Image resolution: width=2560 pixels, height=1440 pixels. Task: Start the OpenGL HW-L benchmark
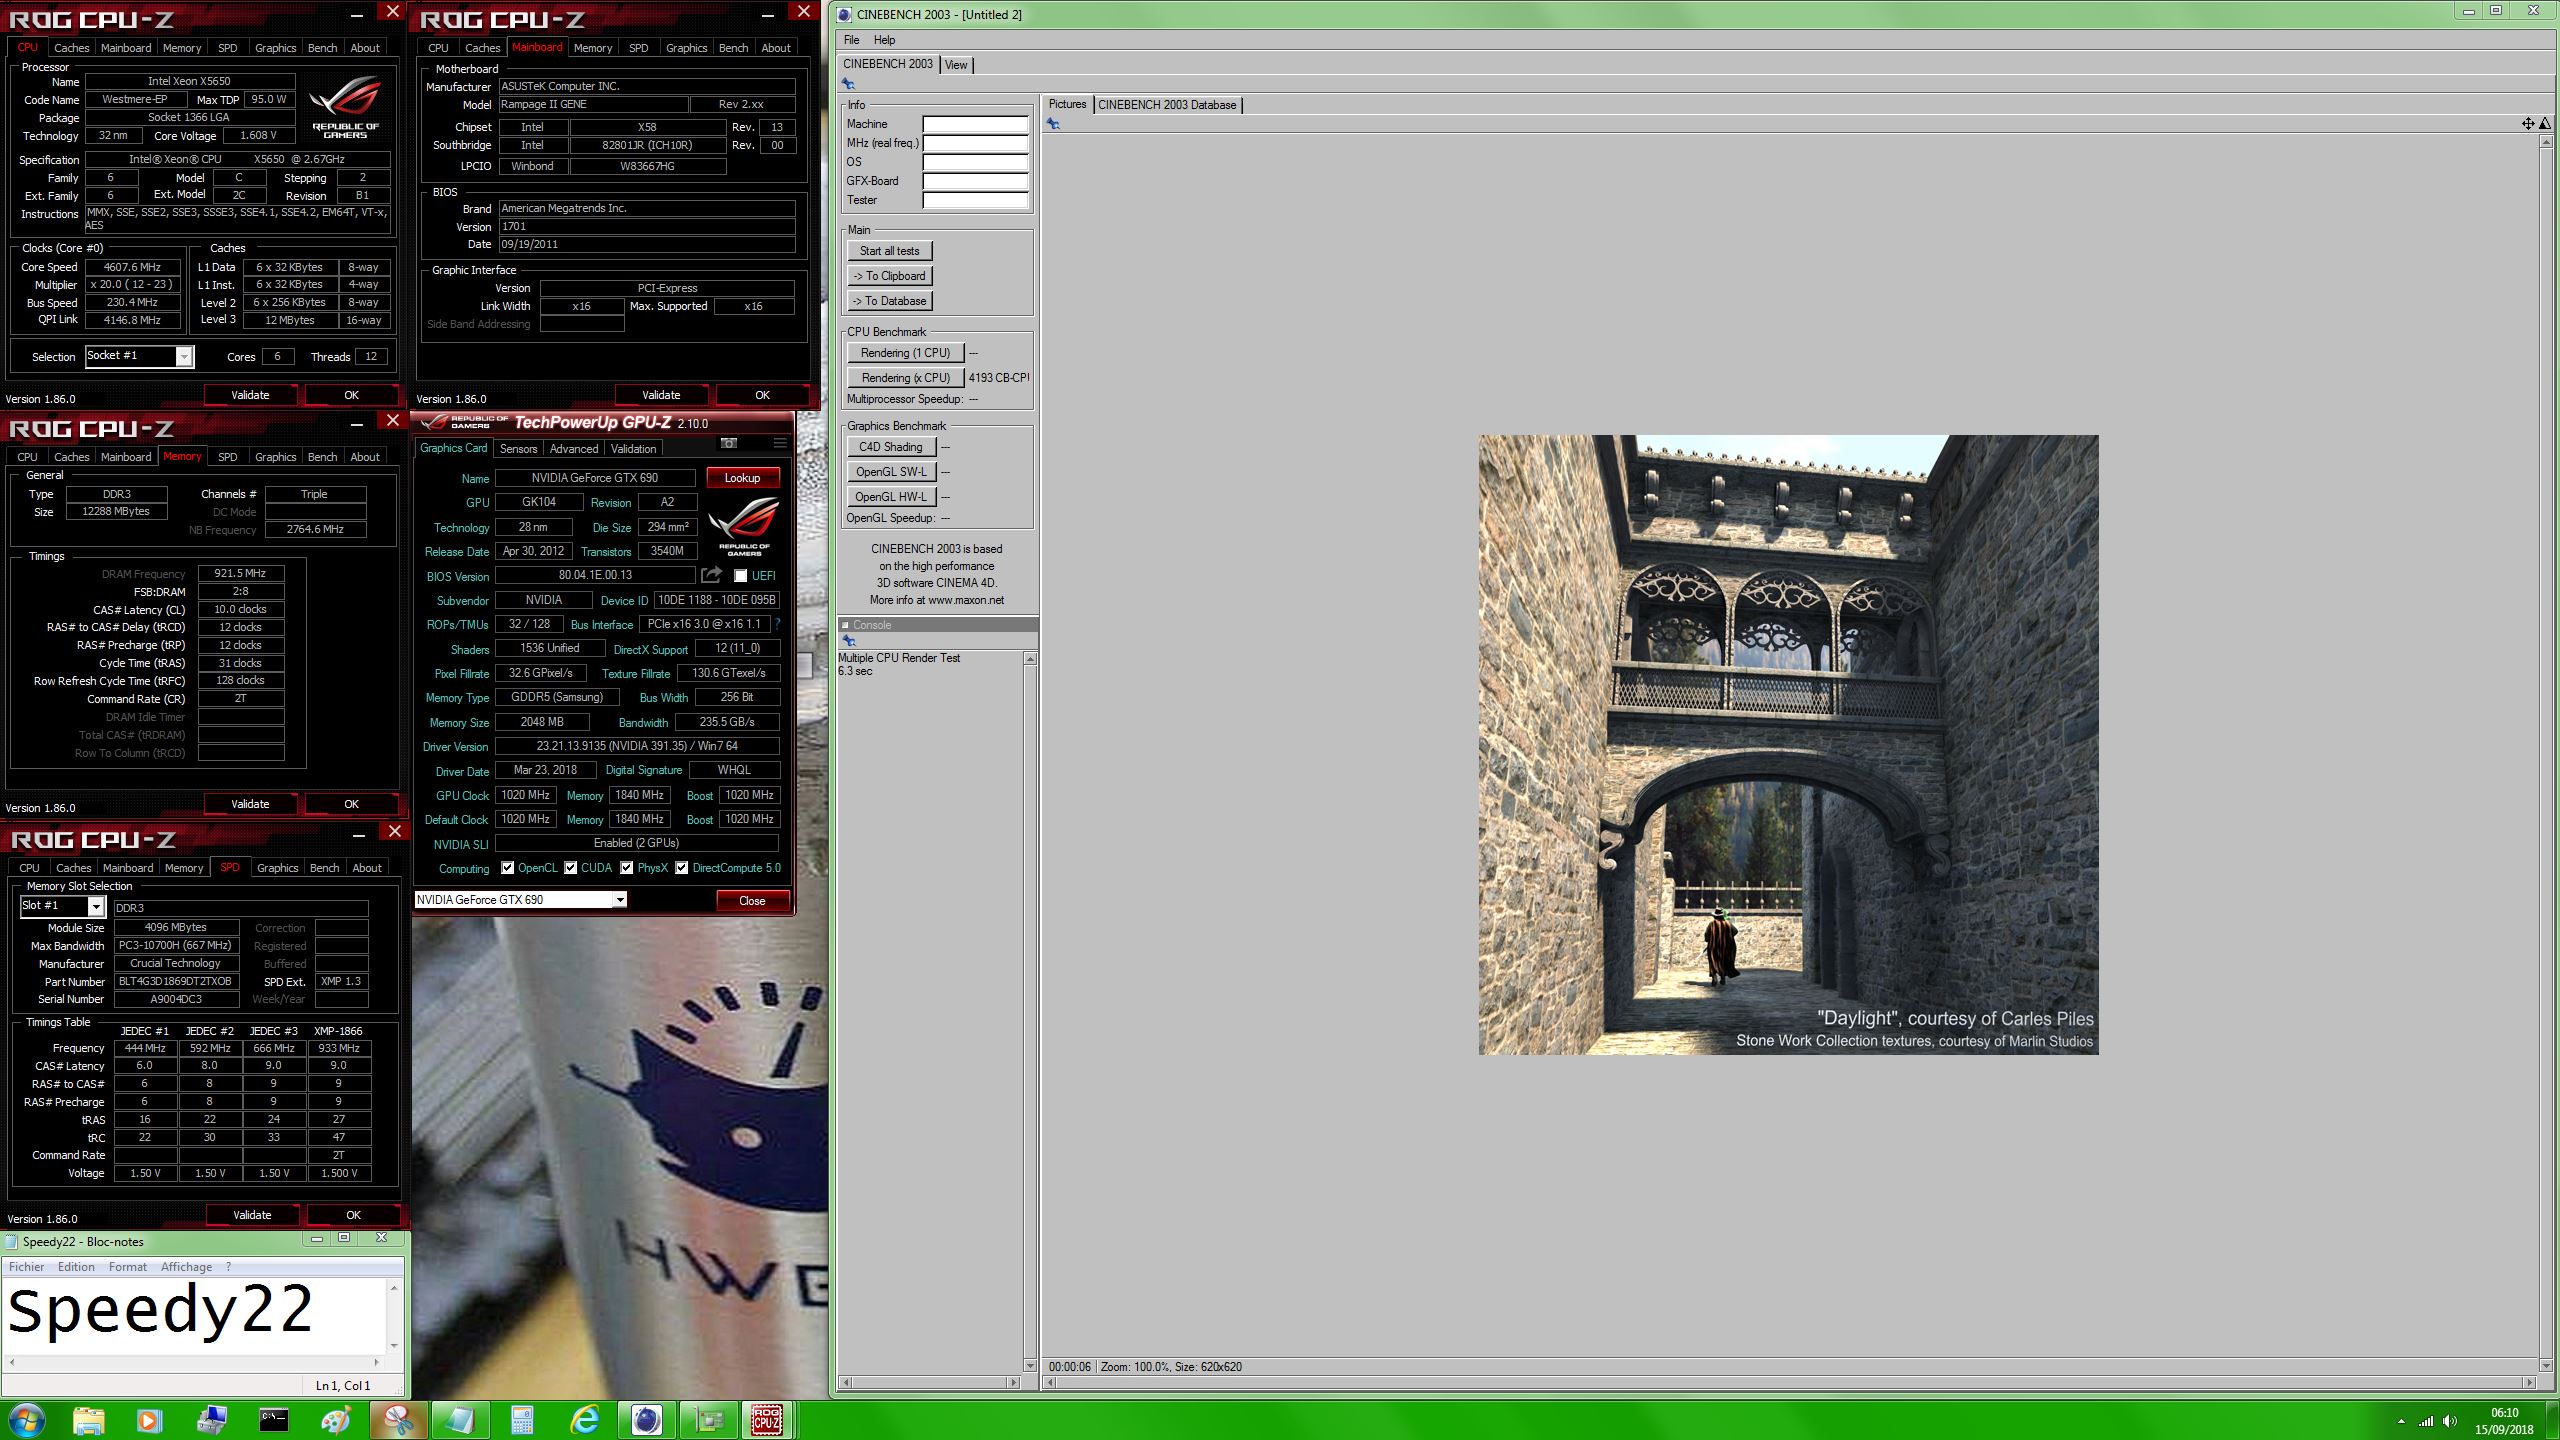(890, 497)
